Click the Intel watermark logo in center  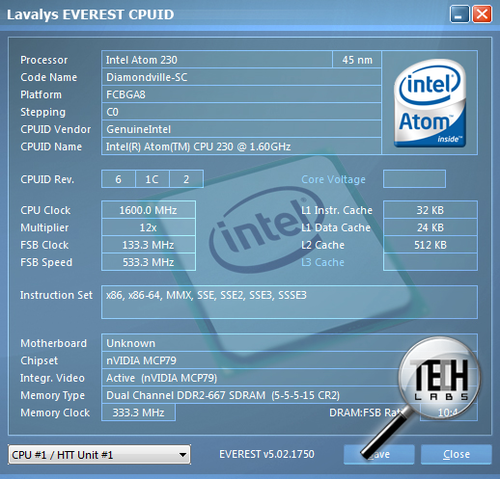tap(265, 230)
